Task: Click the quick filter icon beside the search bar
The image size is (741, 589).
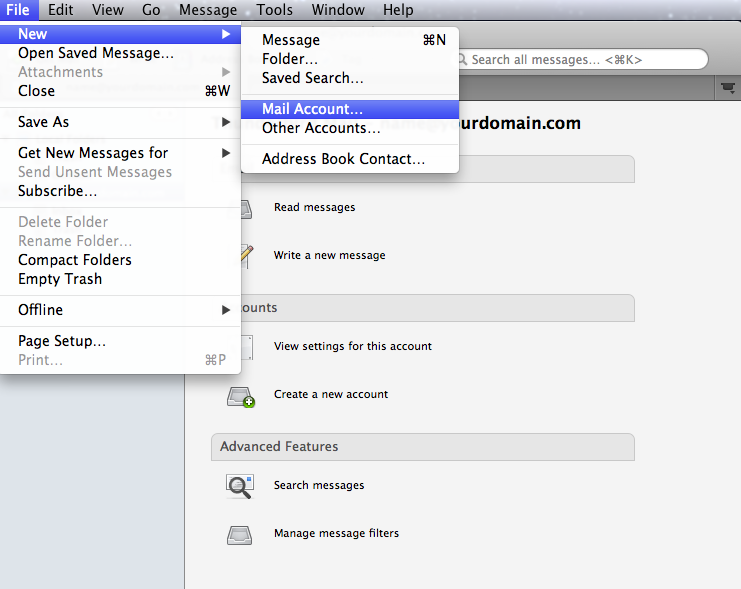Action: [x=728, y=88]
